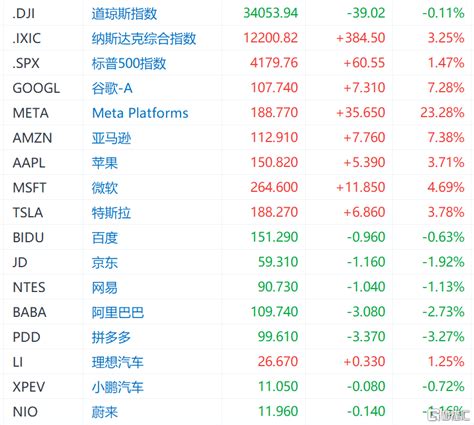Open the 纳斯达克综合指数 link
The height and width of the screenshot is (425, 474).
pyautogui.click(x=144, y=38)
